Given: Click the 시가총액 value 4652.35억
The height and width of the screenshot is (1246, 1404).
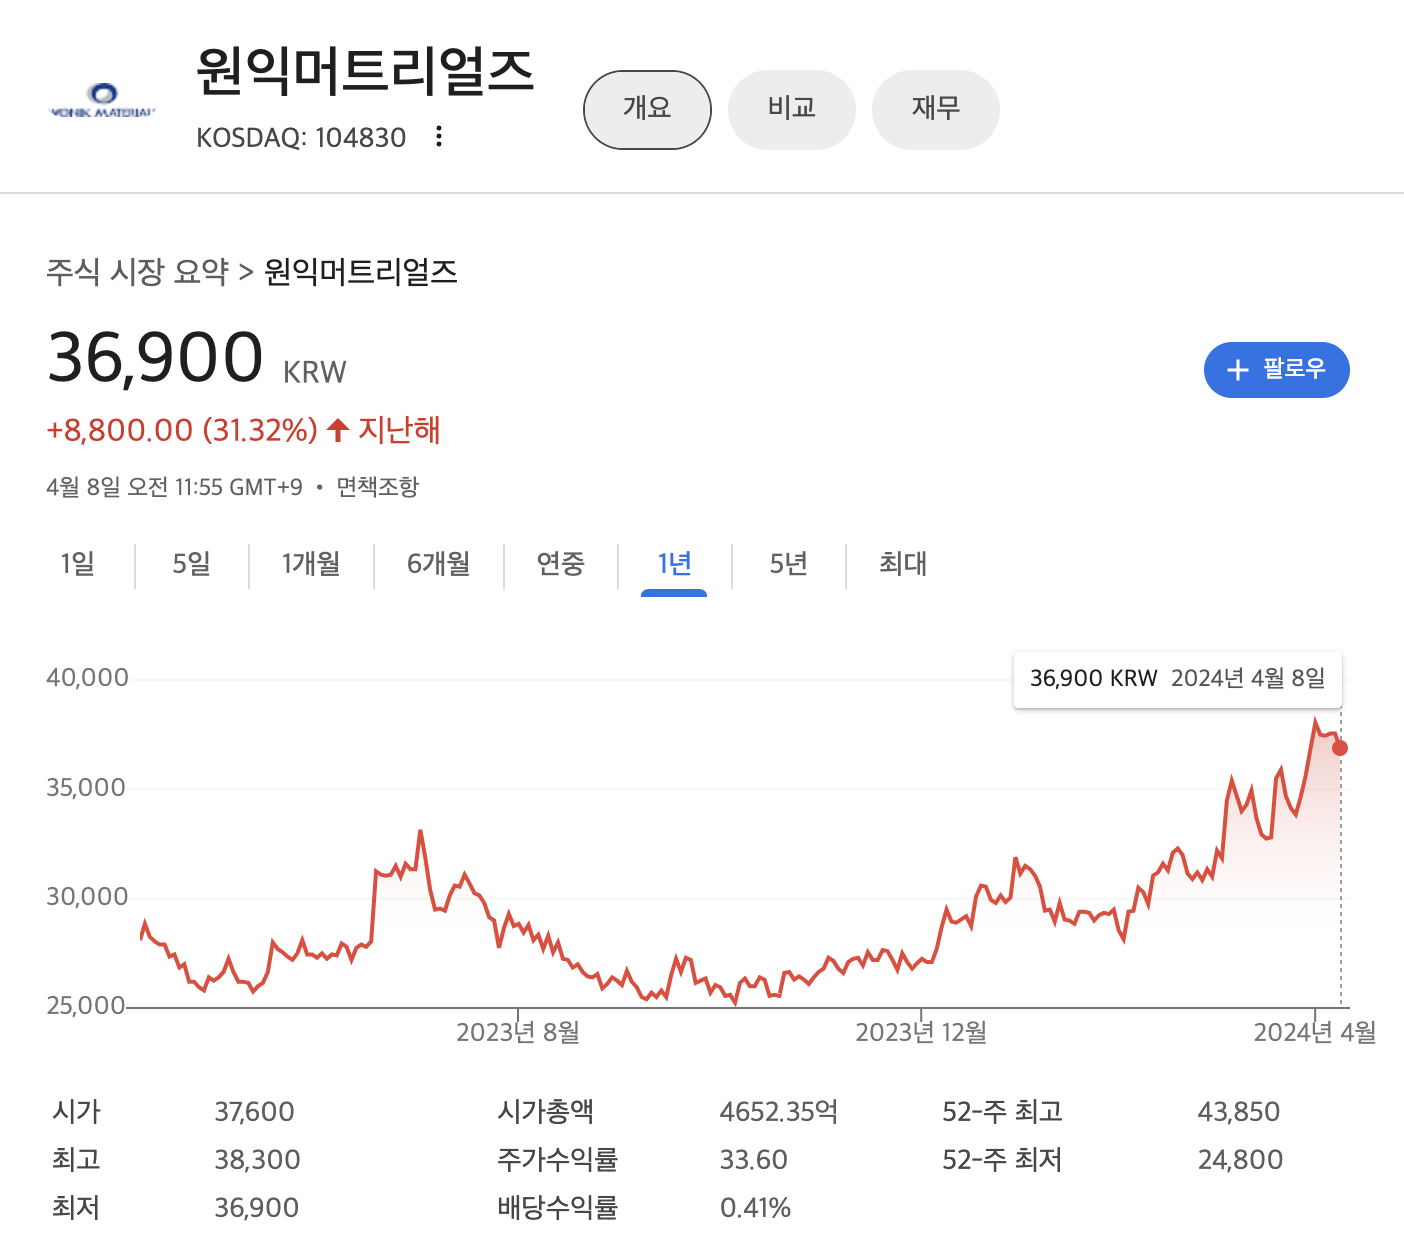Looking at the screenshot, I should pos(779,1112).
